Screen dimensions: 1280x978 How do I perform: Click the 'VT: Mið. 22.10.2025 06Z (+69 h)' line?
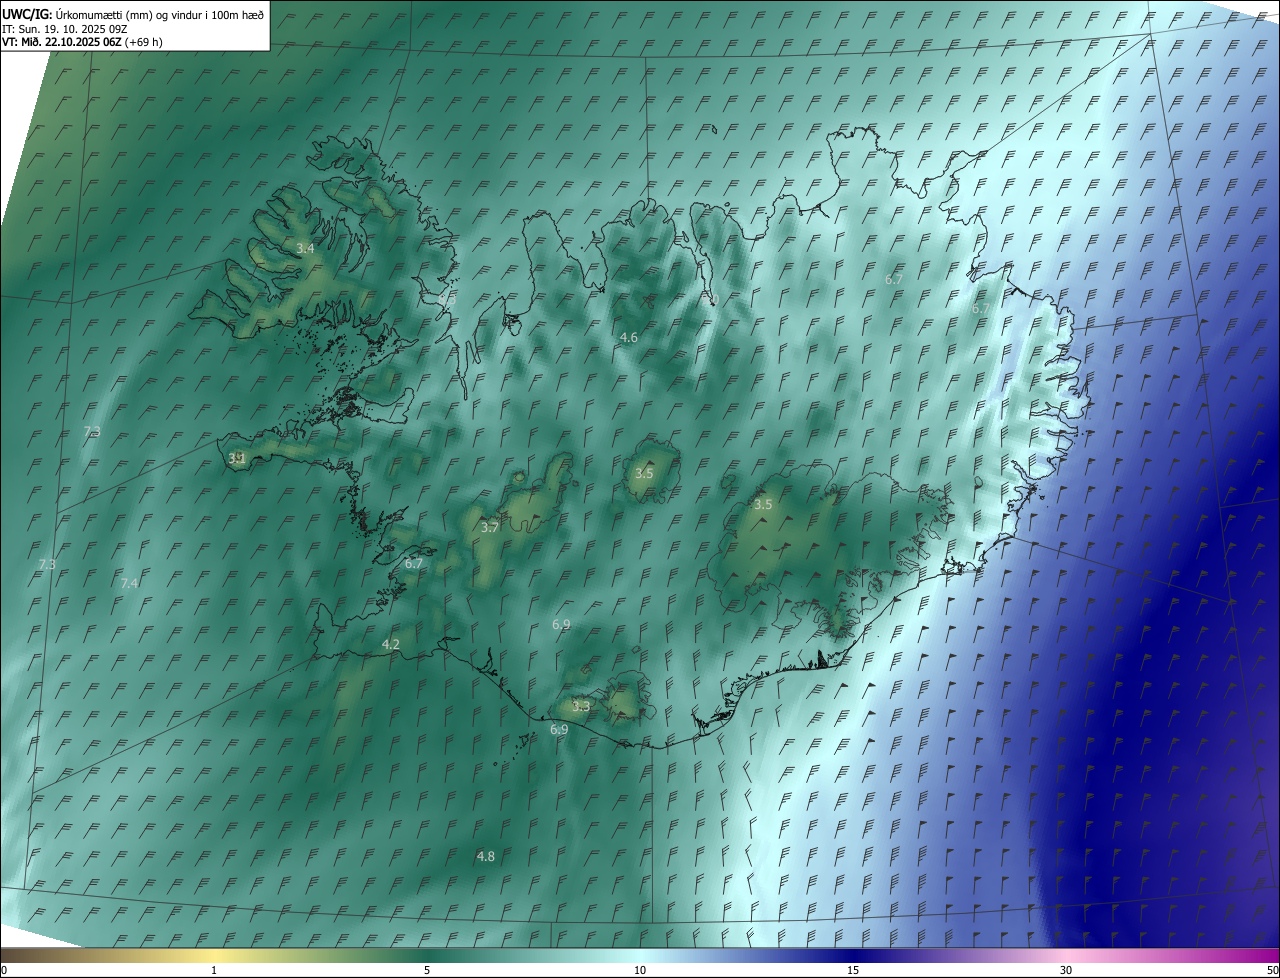click(82, 42)
